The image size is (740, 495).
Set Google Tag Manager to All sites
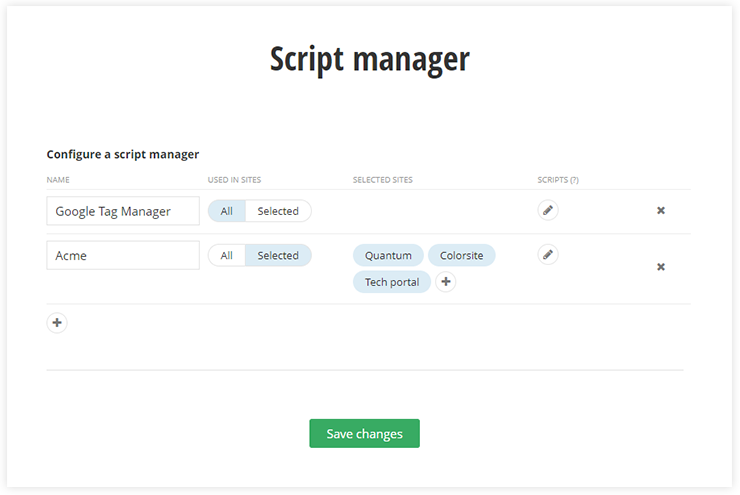pos(227,211)
